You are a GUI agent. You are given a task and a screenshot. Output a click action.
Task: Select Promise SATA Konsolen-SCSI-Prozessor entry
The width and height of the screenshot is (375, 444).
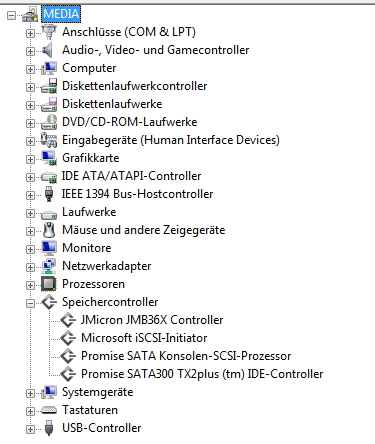pos(186,356)
